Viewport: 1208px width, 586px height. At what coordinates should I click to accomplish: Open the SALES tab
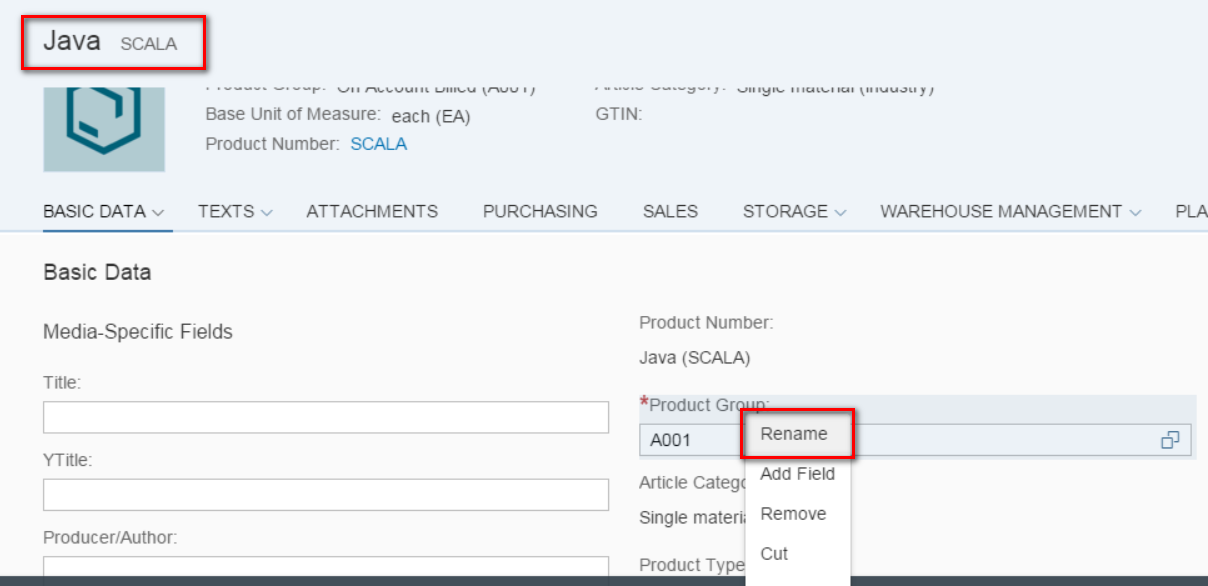670,211
